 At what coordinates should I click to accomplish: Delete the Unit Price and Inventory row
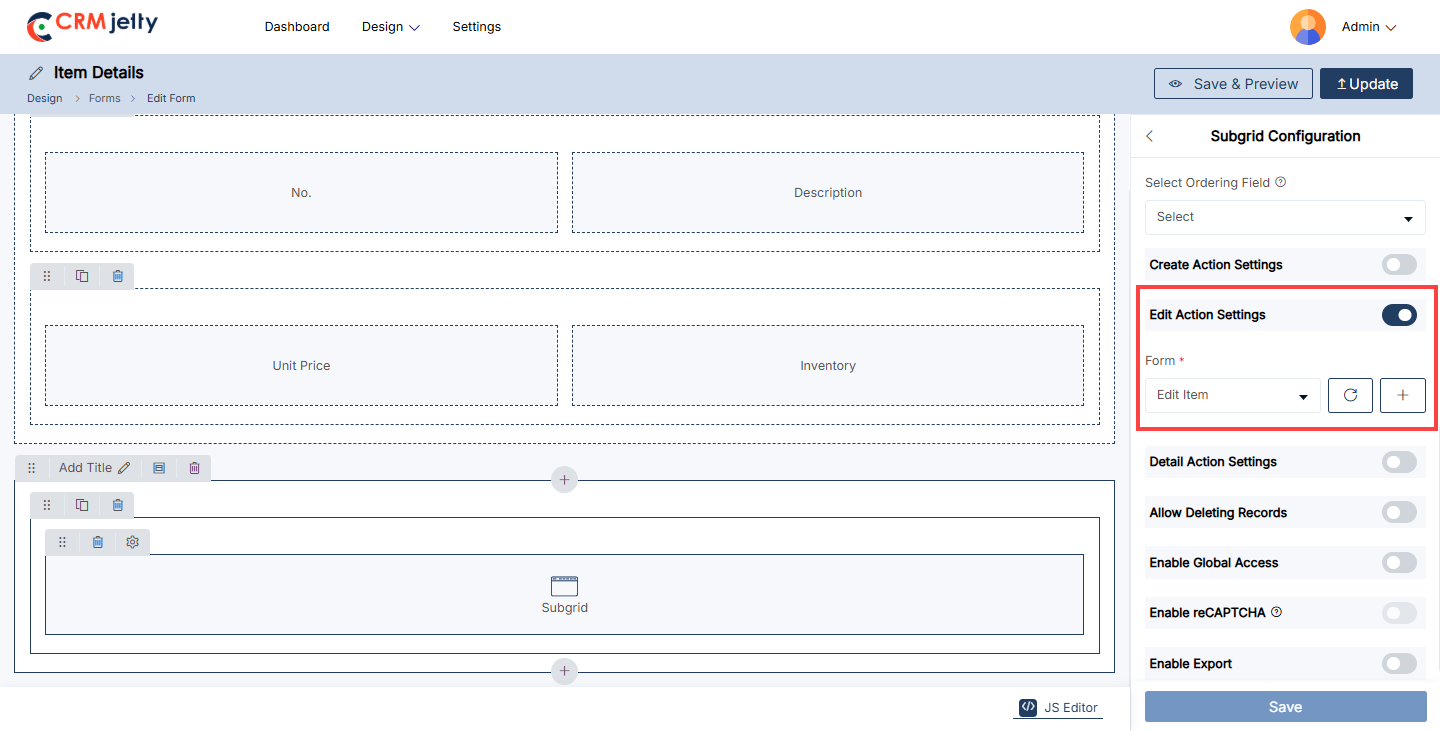pos(117,276)
